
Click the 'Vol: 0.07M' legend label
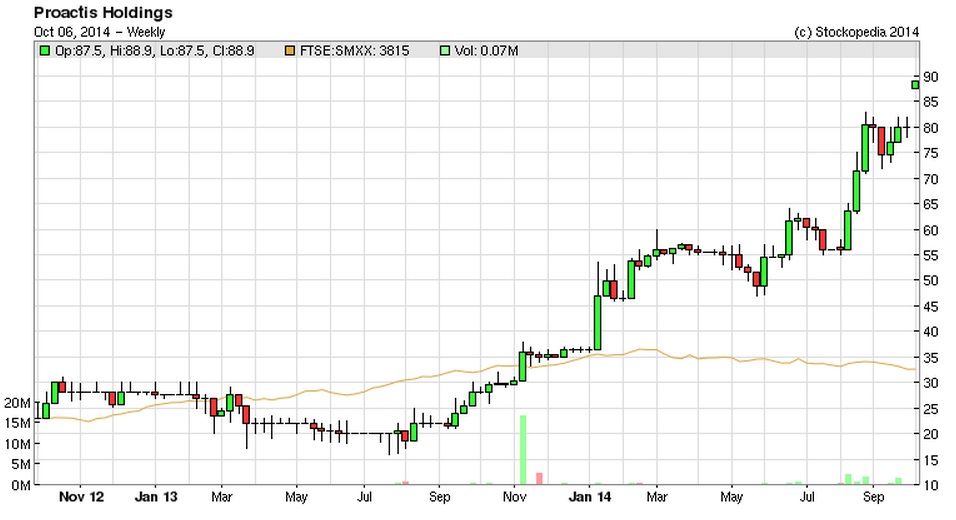(x=487, y=51)
